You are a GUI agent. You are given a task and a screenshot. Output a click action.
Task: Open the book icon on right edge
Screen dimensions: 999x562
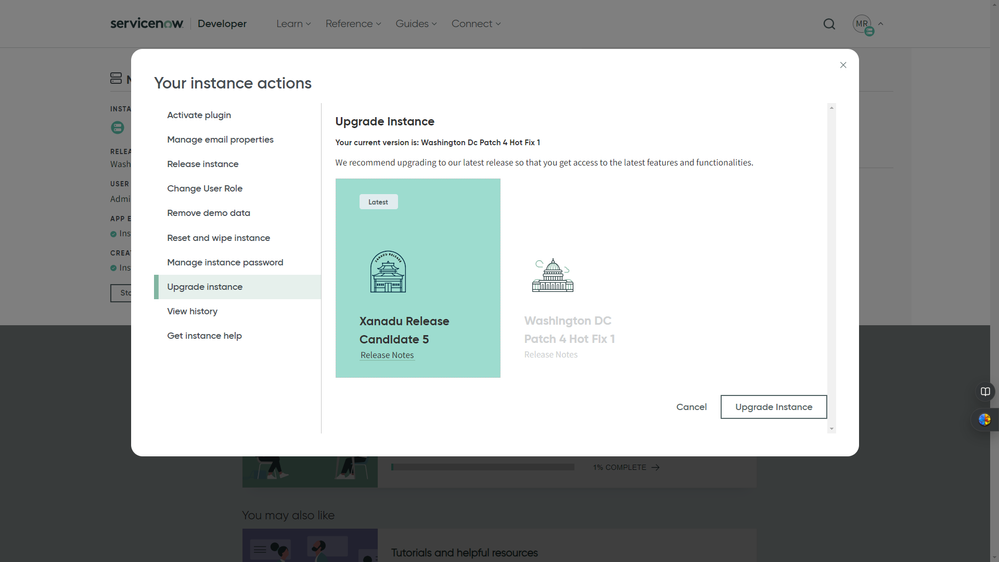point(985,392)
